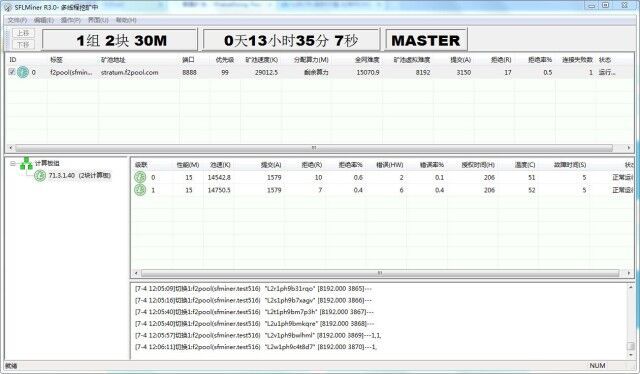Click the green icon of compute board 0
640x374 pixels.
pos(140,177)
